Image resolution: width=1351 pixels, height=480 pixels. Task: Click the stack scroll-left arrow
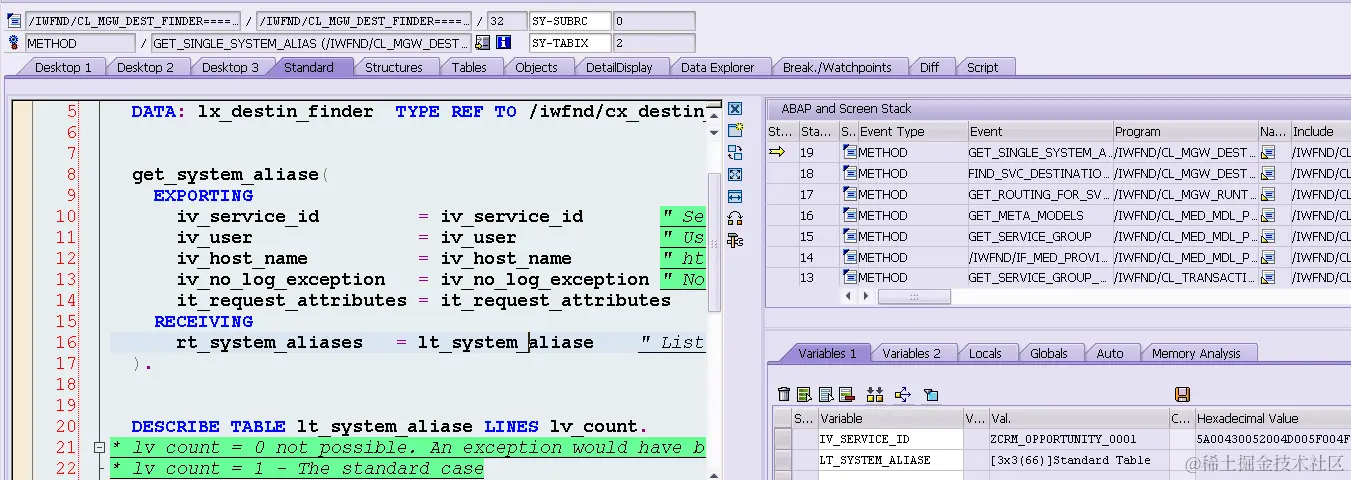pos(850,297)
